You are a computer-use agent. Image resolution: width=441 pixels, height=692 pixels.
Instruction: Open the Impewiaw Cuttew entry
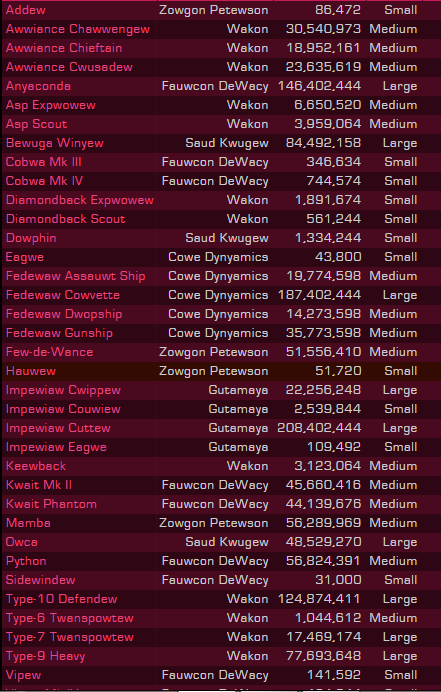point(58,428)
